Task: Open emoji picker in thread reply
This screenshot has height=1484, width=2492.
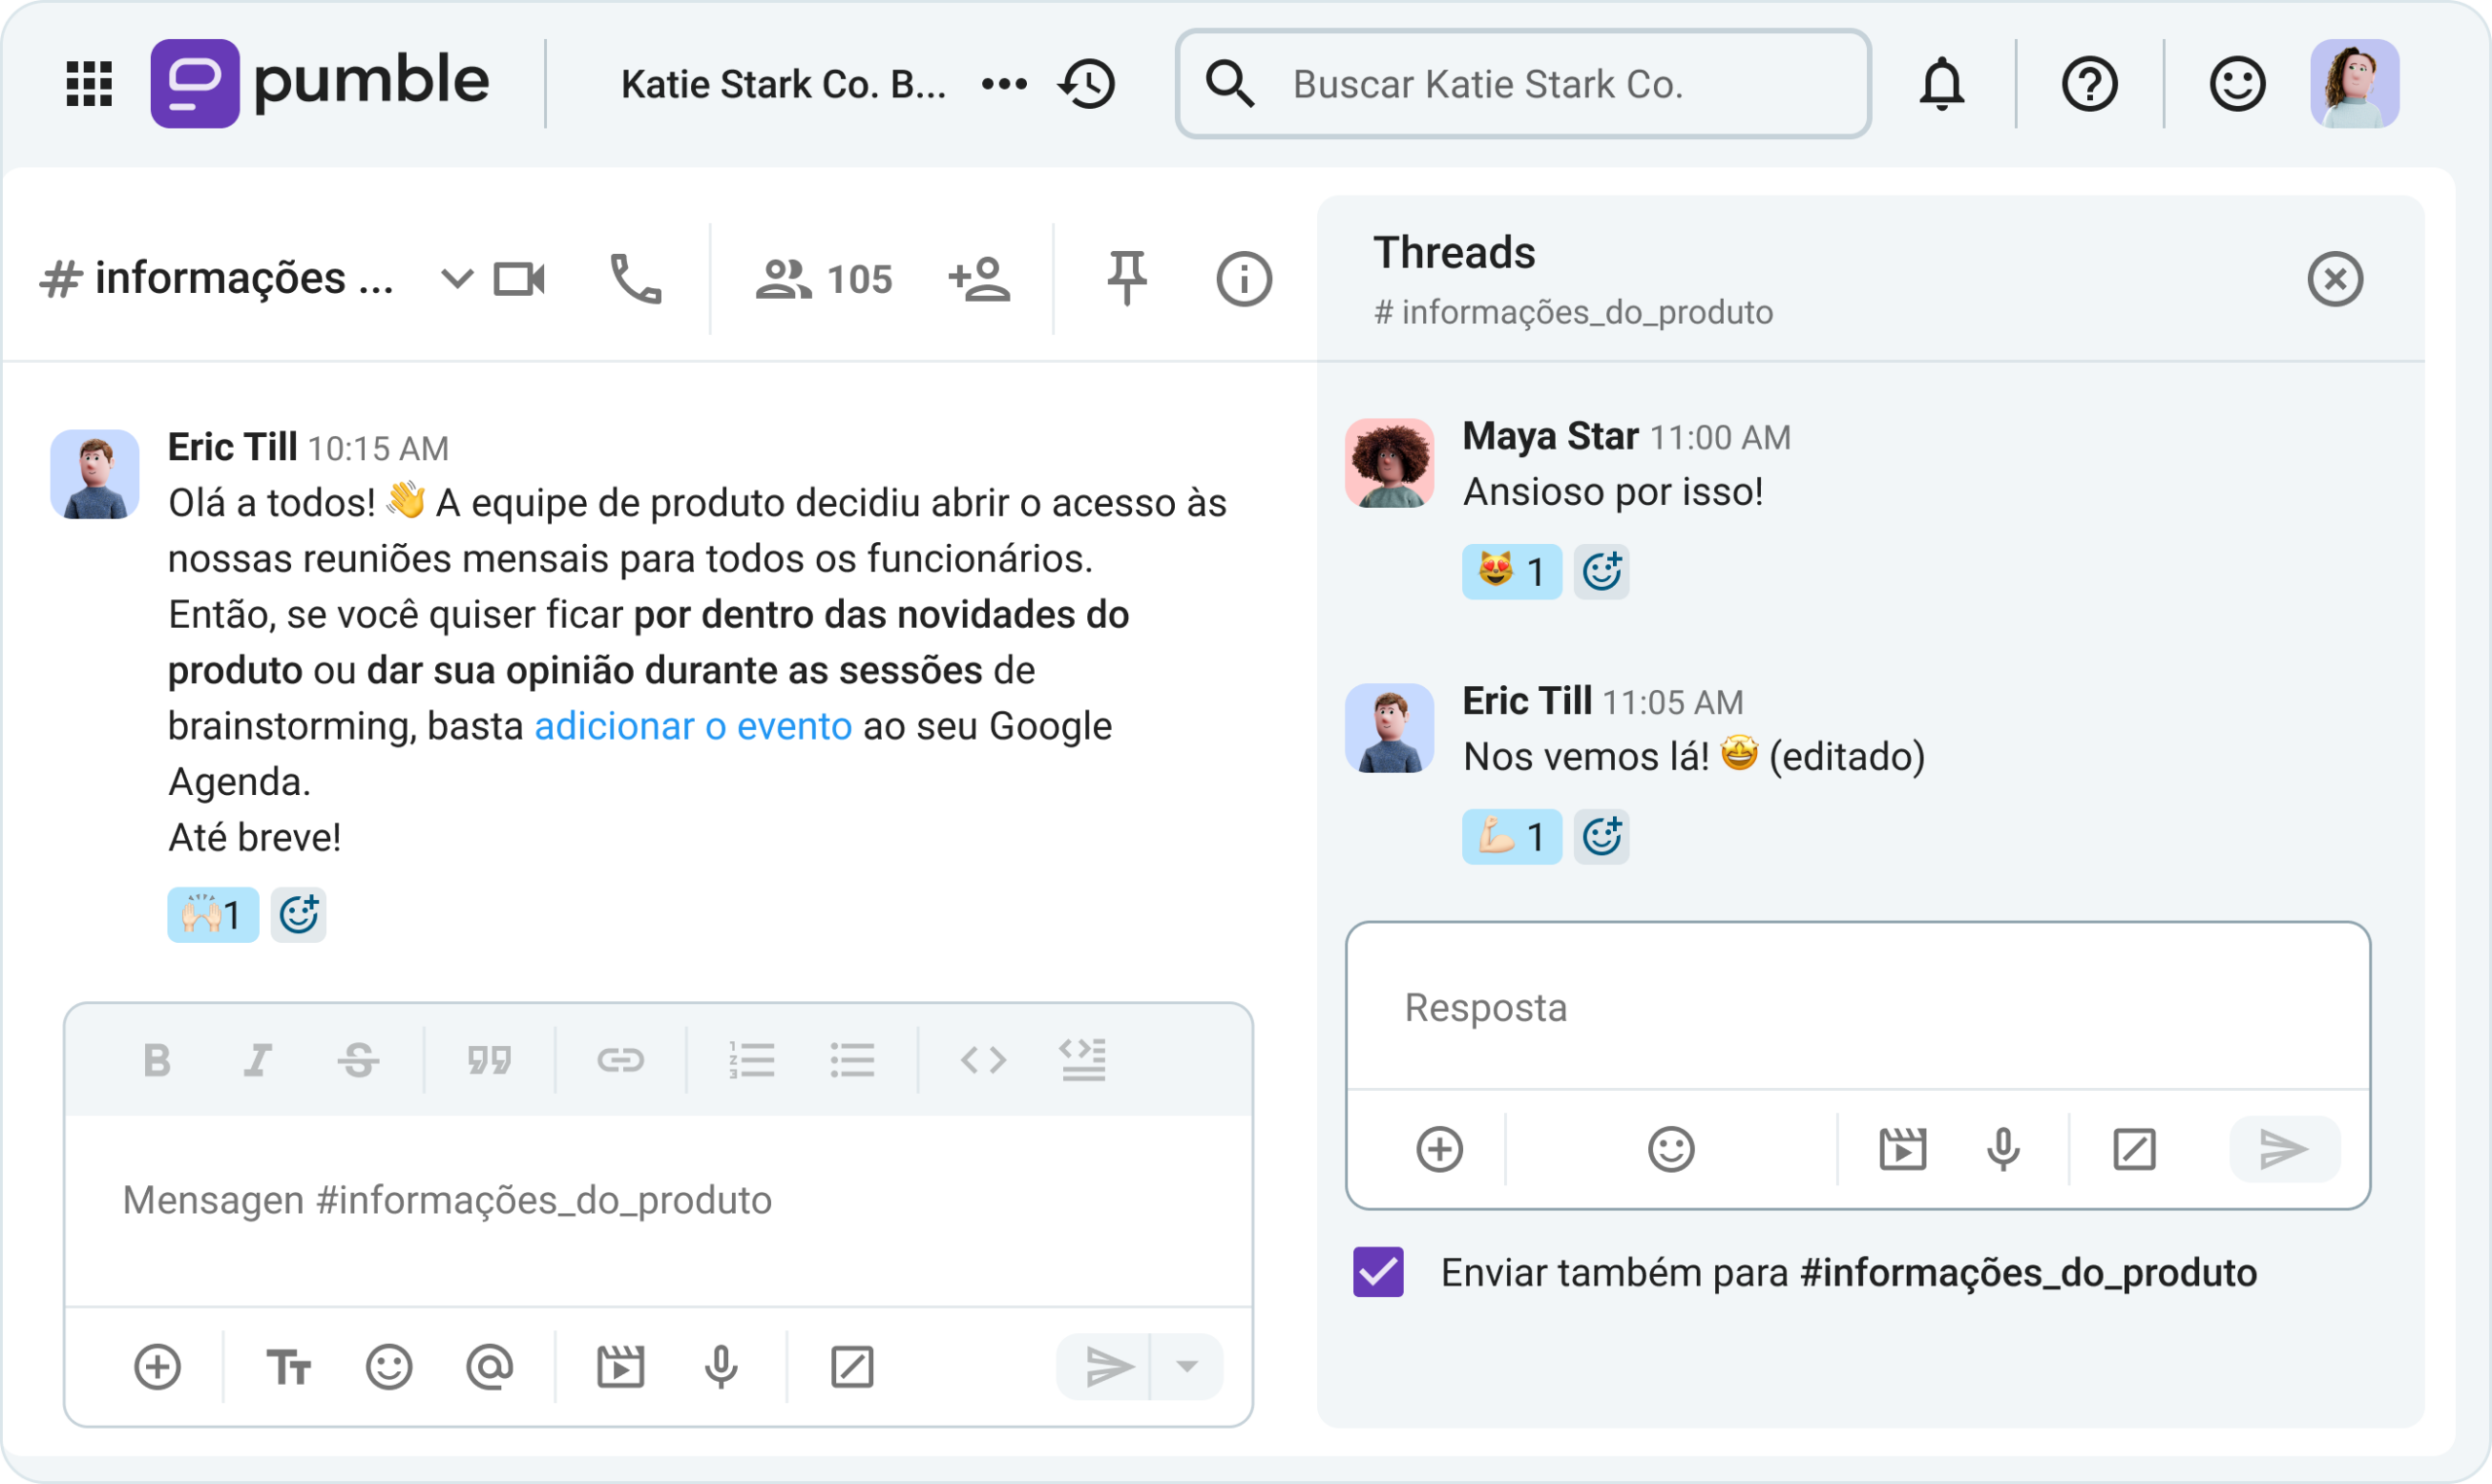Action: (x=1672, y=1150)
